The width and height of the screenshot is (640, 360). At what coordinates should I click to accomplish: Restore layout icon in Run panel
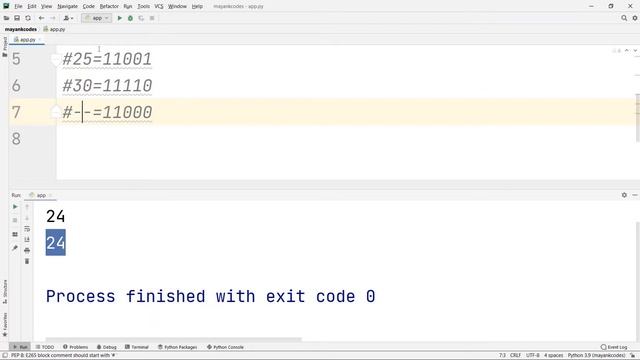[x=15, y=234]
